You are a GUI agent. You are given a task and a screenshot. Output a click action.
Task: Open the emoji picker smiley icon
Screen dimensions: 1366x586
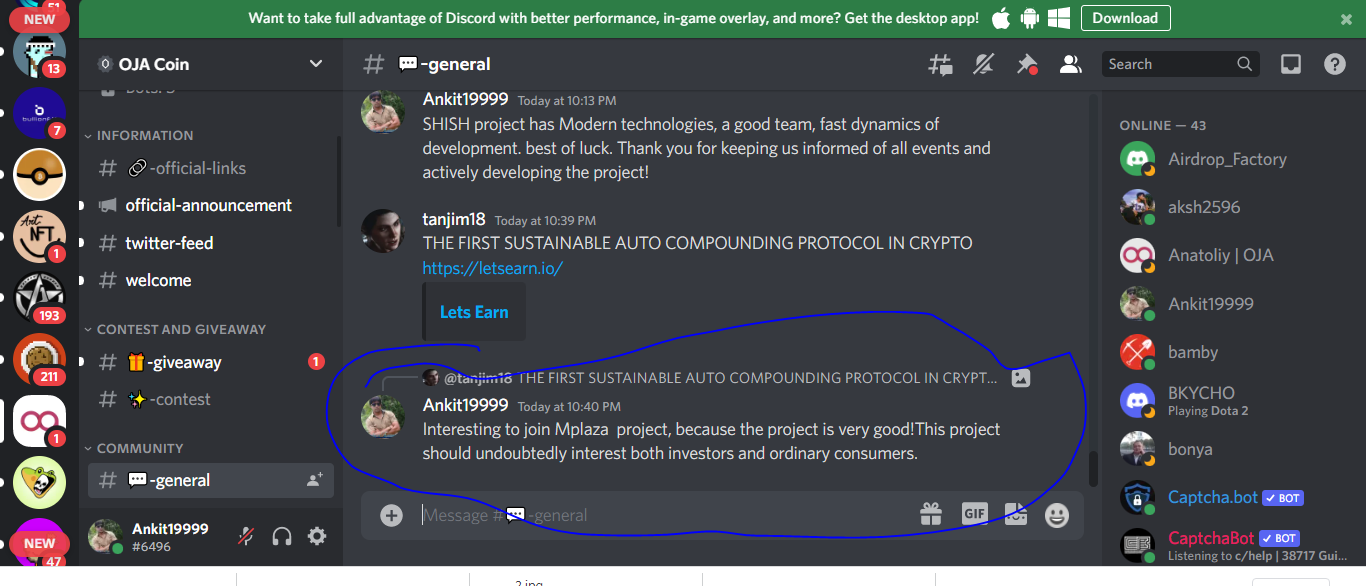pos(1057,515)
